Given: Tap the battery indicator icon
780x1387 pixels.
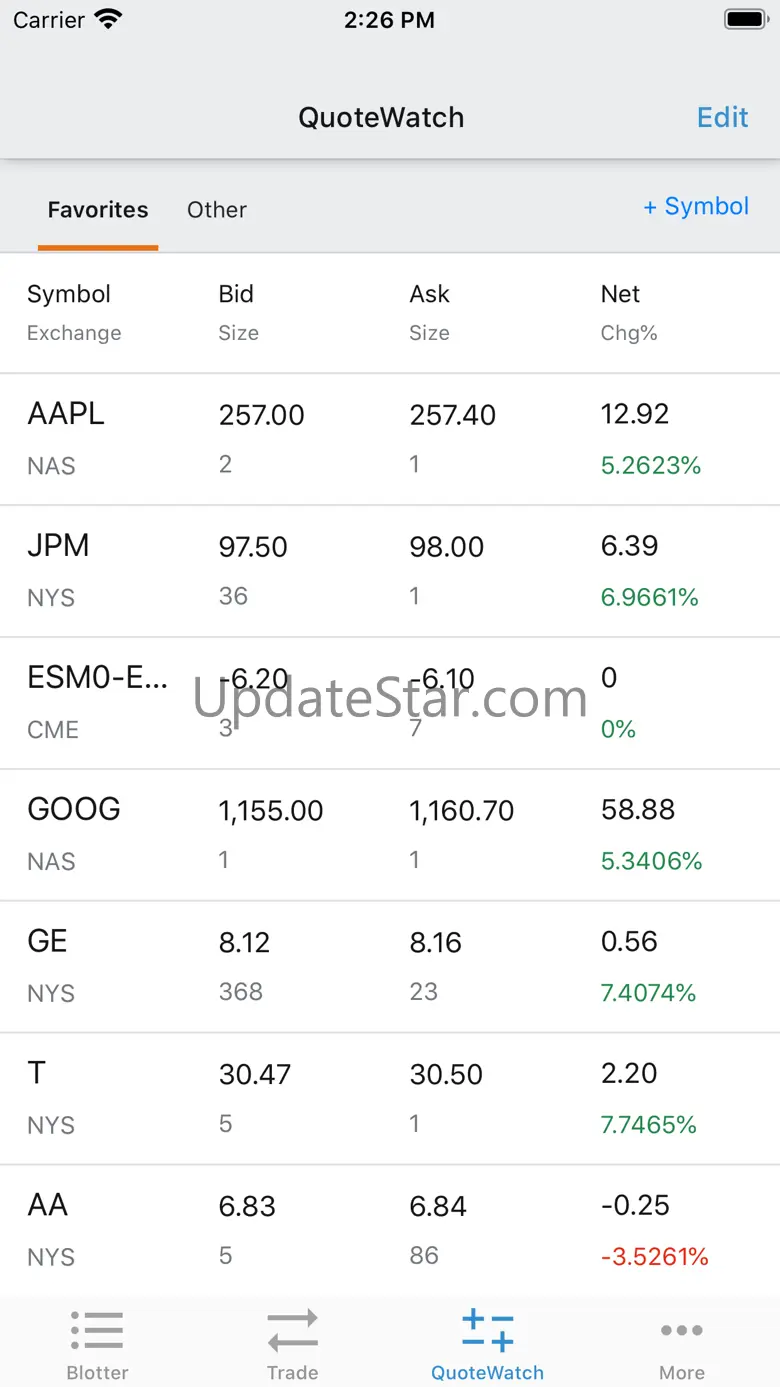Looking at the screenshot, I should coord(745,19).
